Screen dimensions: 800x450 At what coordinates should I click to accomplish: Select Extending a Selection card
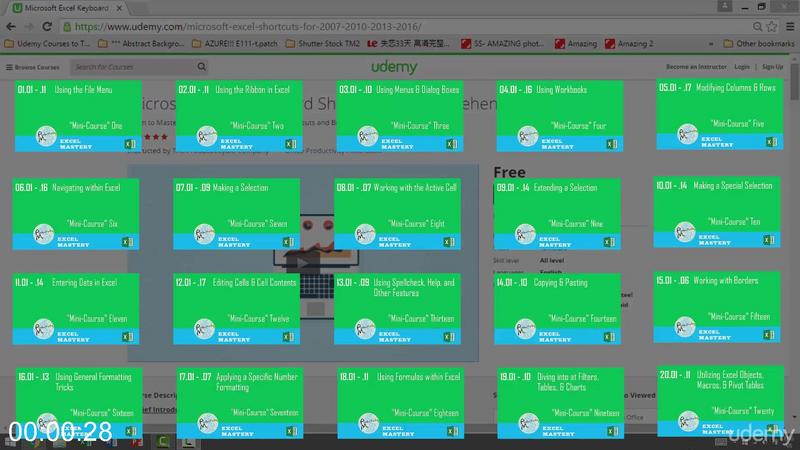tap(557, 214)
